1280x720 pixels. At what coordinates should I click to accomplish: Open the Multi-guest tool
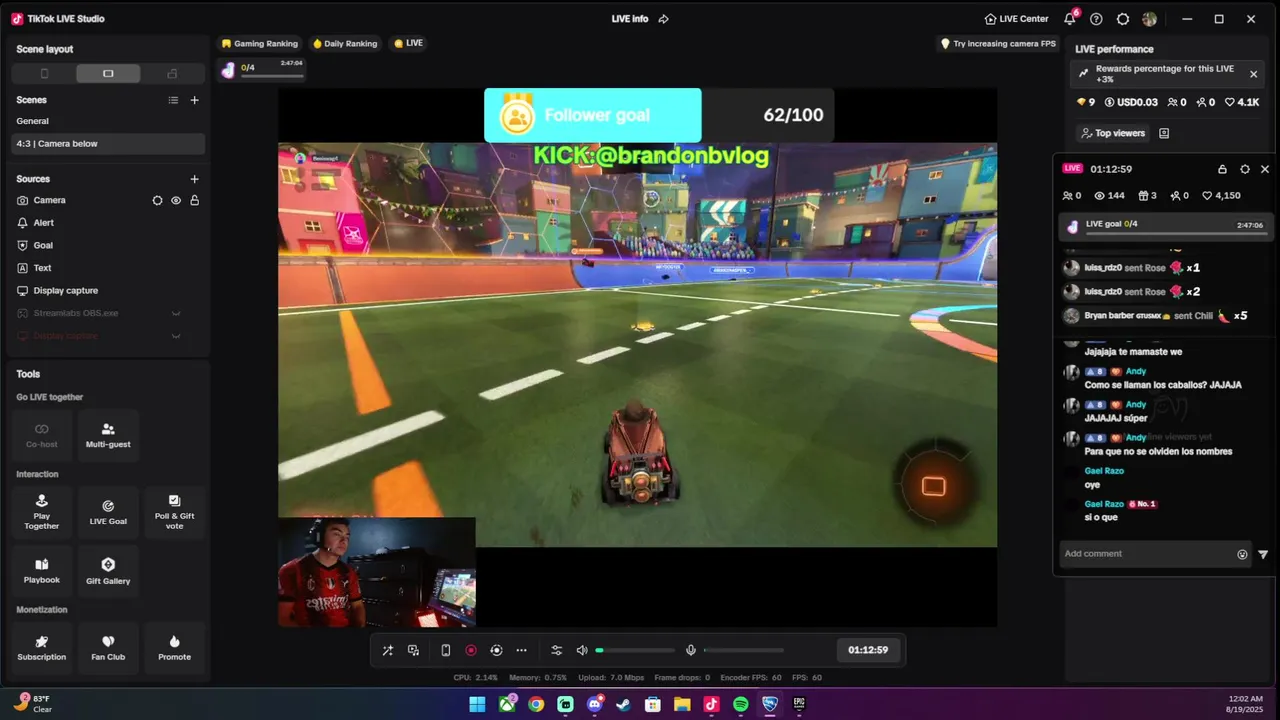[x=108, y=435]
